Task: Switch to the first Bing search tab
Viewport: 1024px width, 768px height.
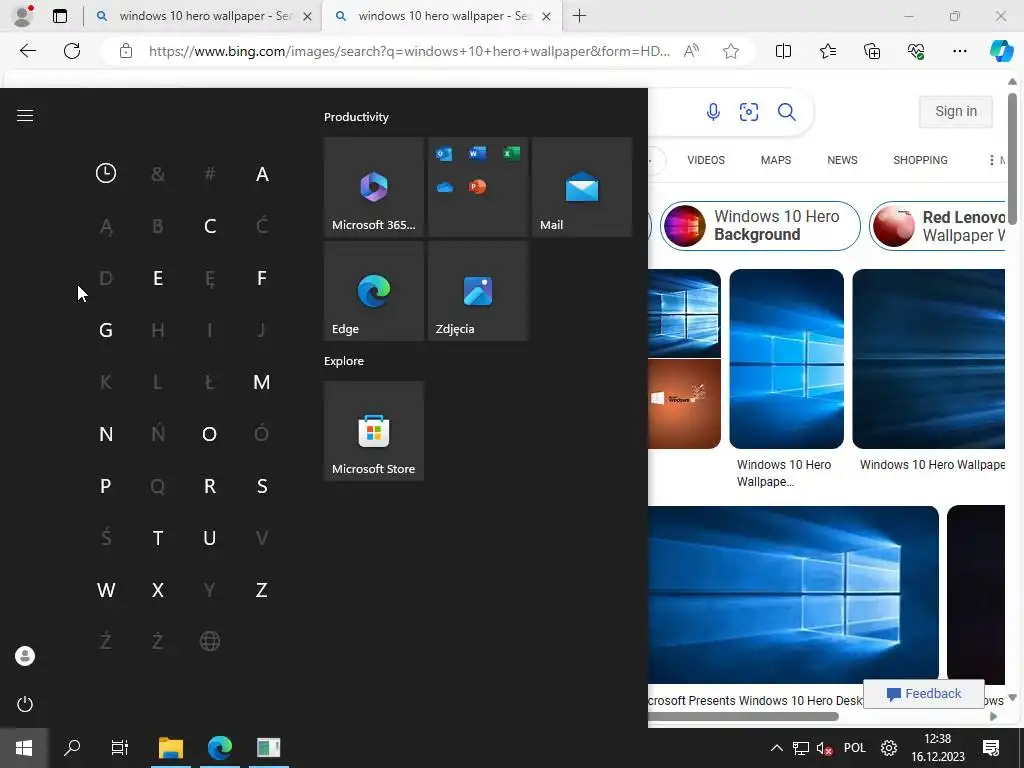Action: 205,16
